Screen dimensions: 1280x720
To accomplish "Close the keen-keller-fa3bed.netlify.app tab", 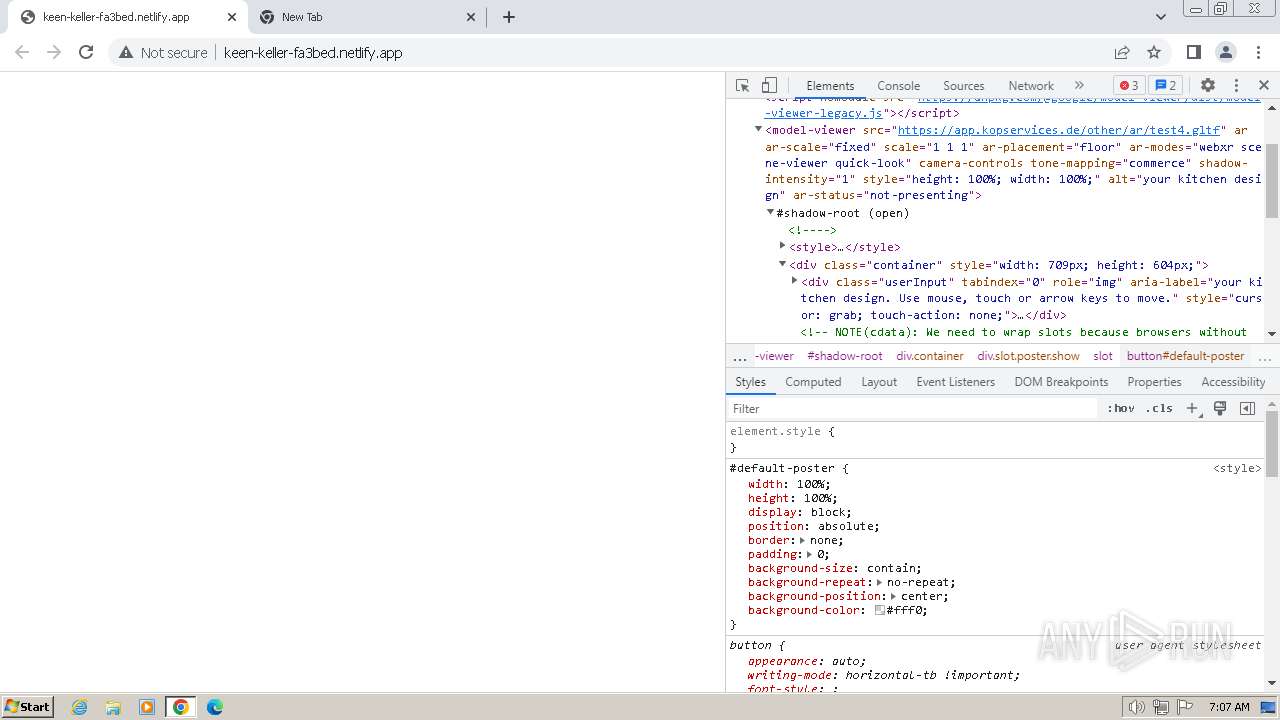I will [231, 17].
